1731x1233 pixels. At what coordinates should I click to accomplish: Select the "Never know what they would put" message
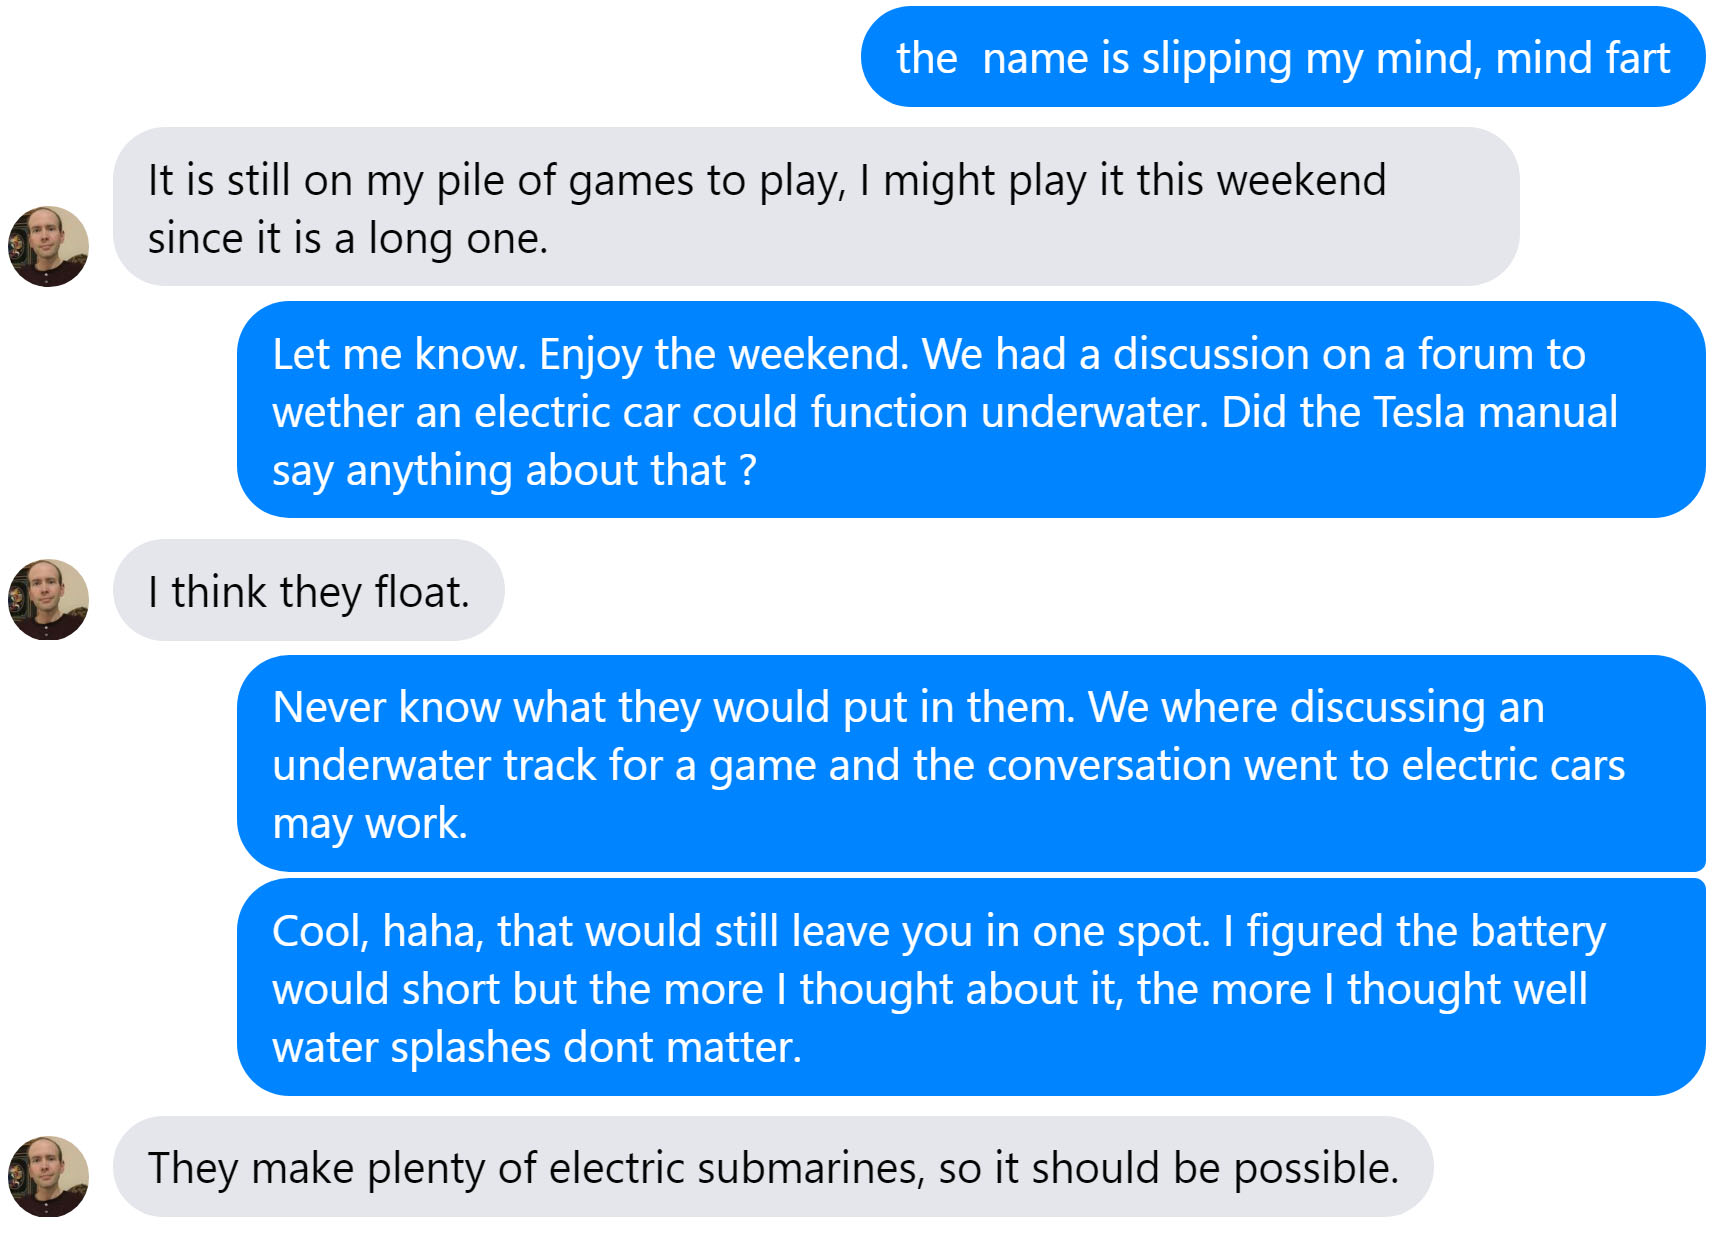point(970,764)
